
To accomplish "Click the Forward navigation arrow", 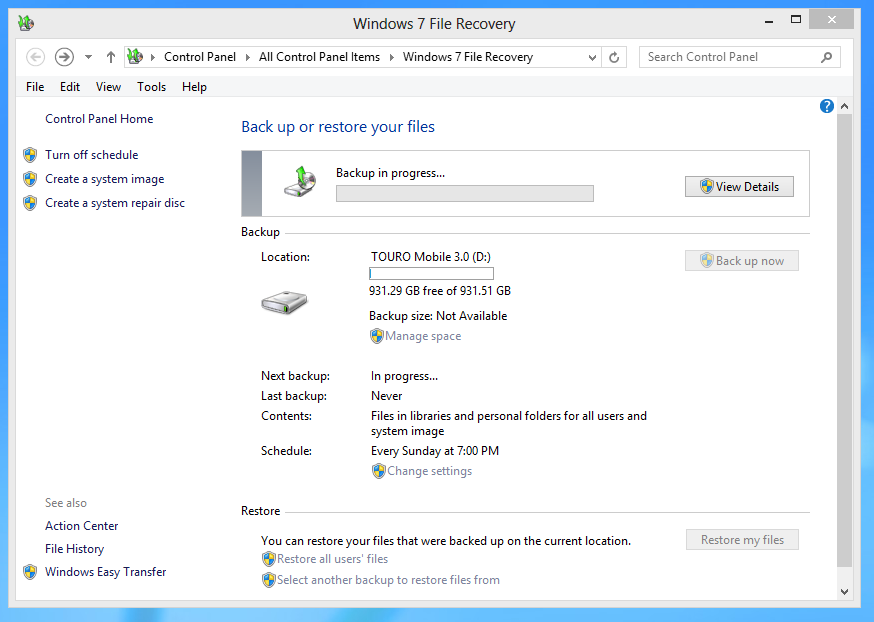I will 64,57.
